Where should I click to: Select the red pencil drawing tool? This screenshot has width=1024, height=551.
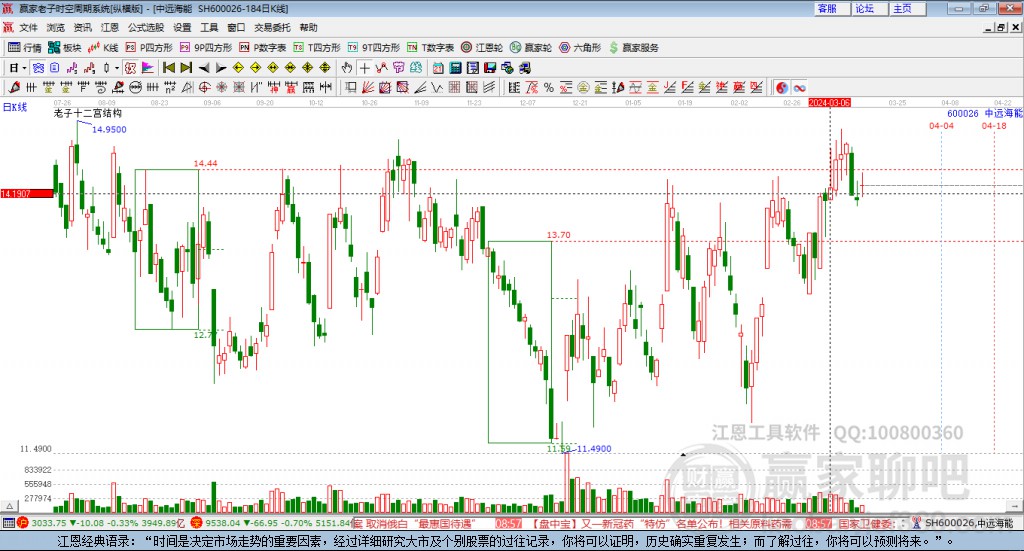pos(14,87)
